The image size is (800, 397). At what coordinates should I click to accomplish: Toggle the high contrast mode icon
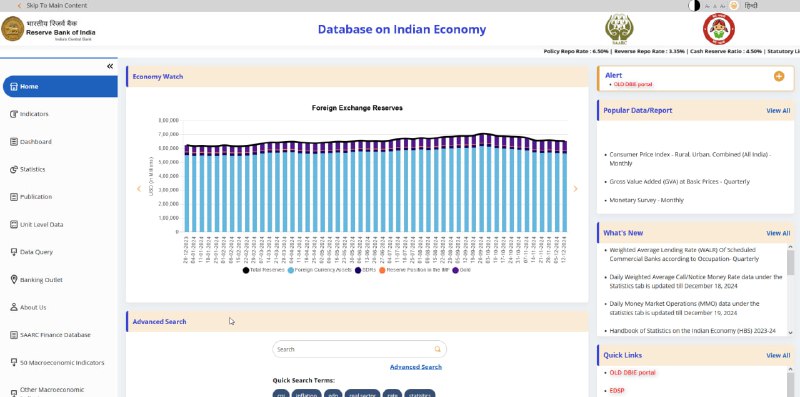[x=694, y=6]
